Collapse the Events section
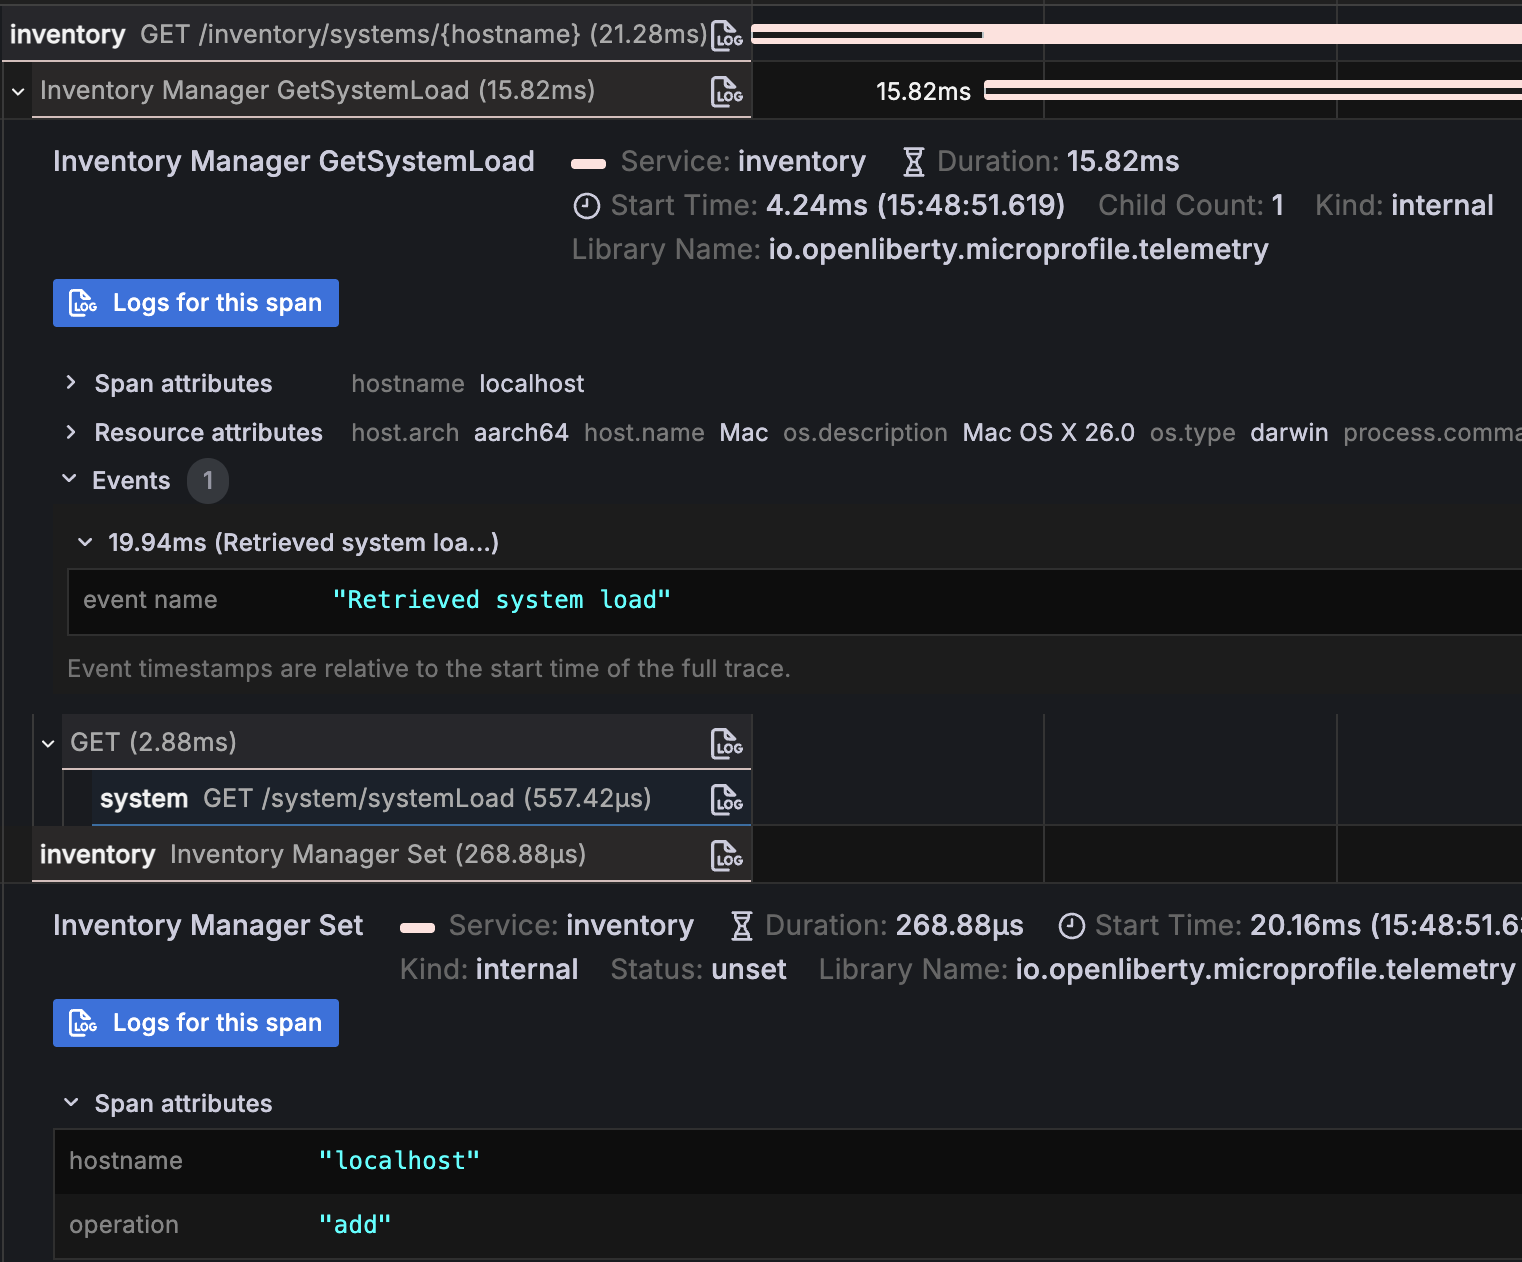Screen dimensions: 1522x1262 tap(69, 479)
